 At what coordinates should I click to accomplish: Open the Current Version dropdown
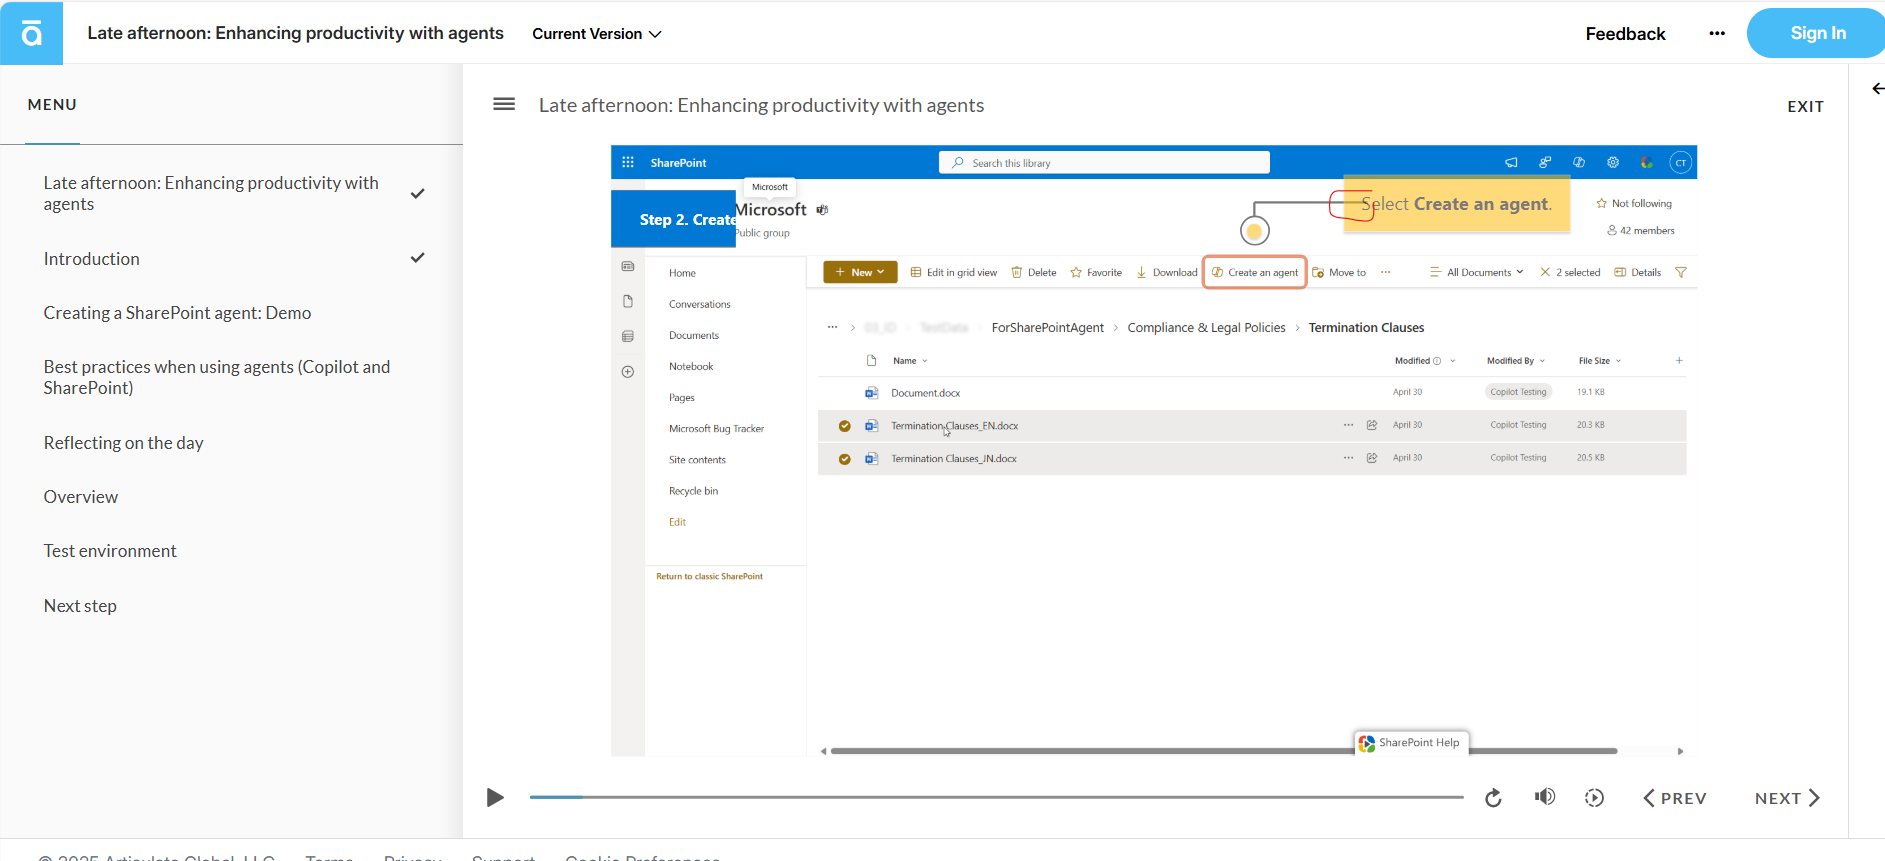[597, 34]
